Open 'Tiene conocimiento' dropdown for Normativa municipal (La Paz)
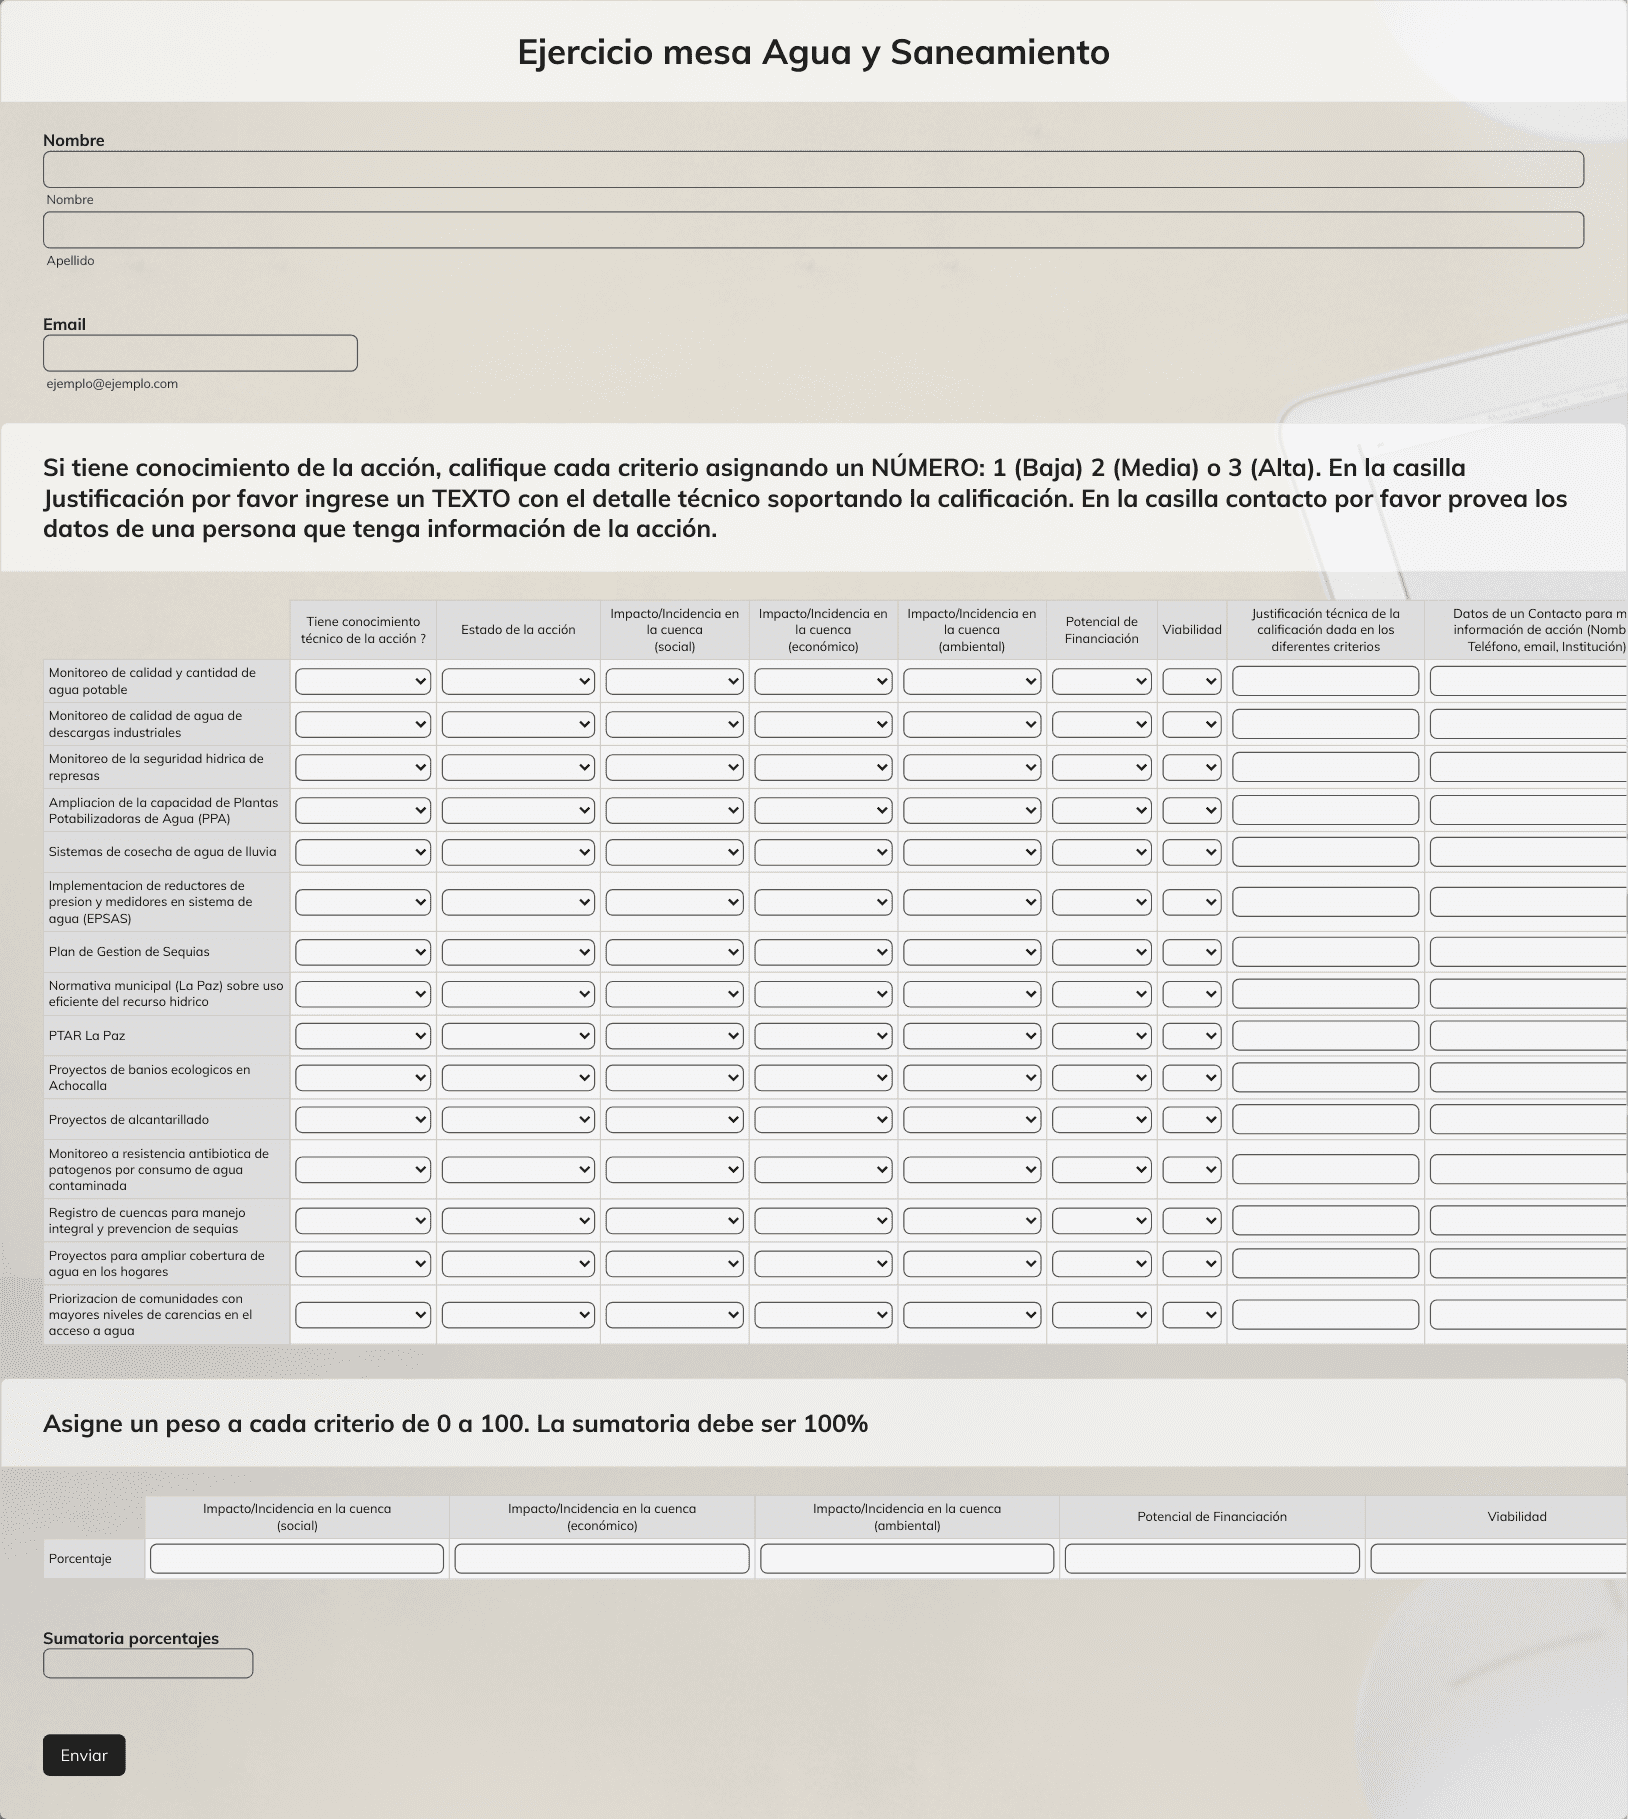1628x1819 pixels. [363, 994]
